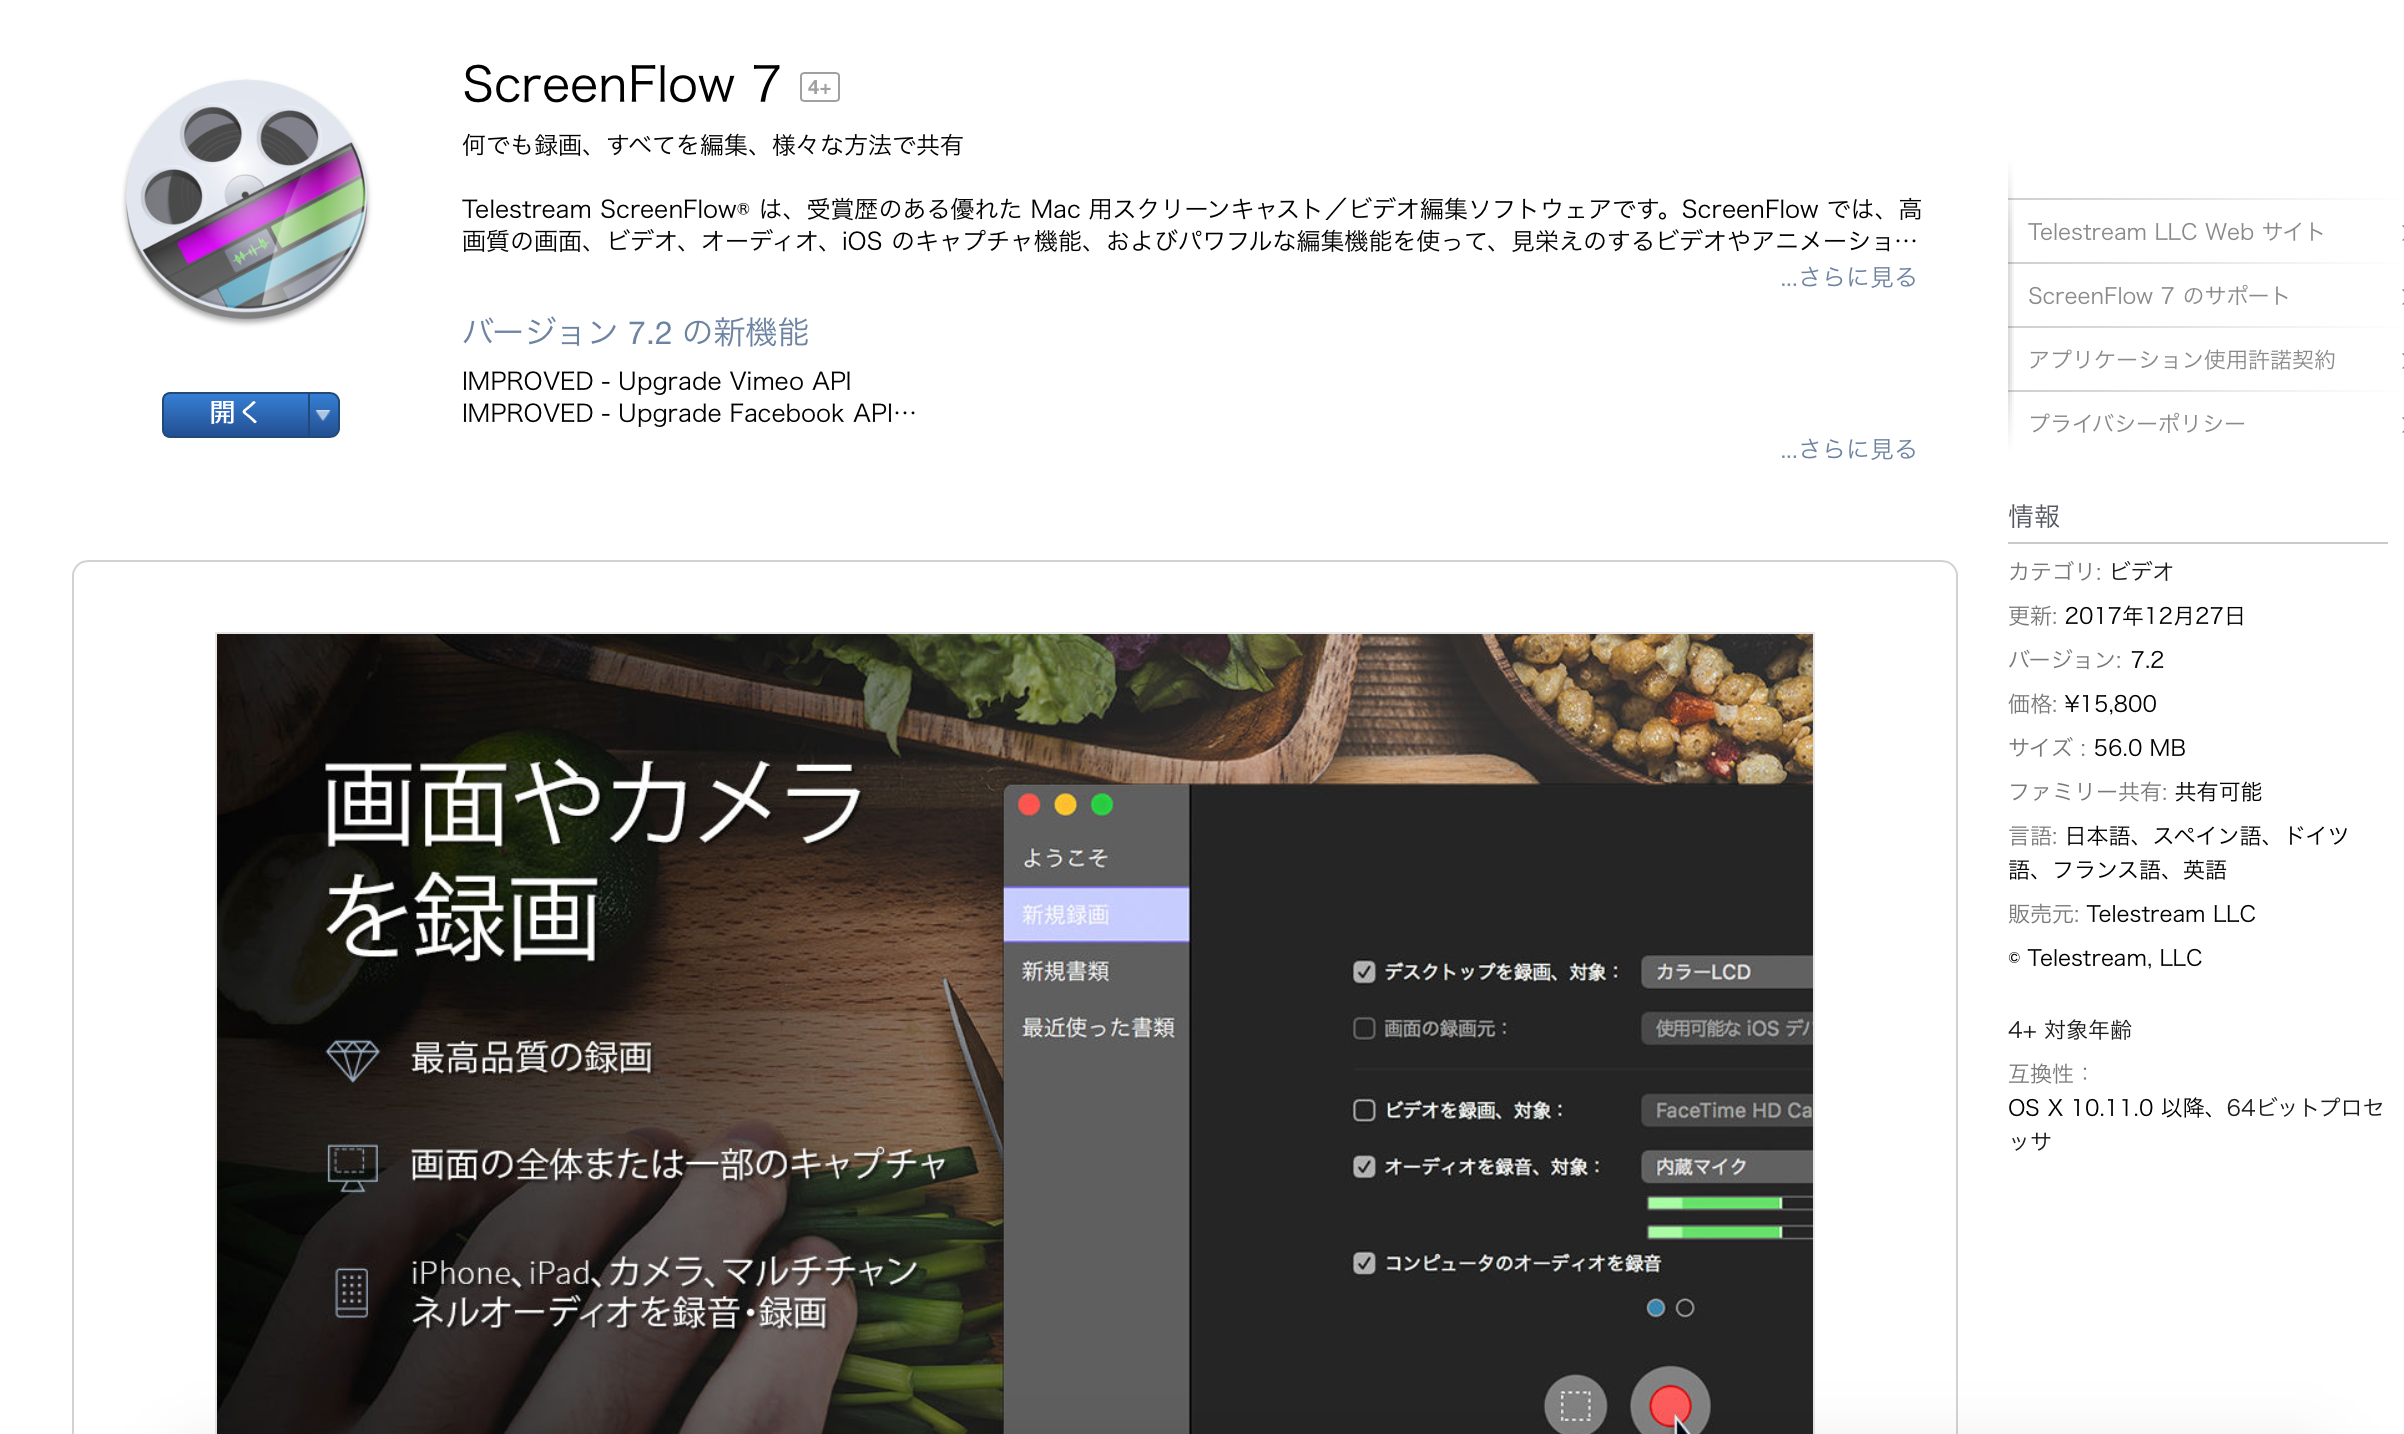Select ようこそ in the preview sidebar
This screenshot has width=2404, height=1434.
(1096, 858)
